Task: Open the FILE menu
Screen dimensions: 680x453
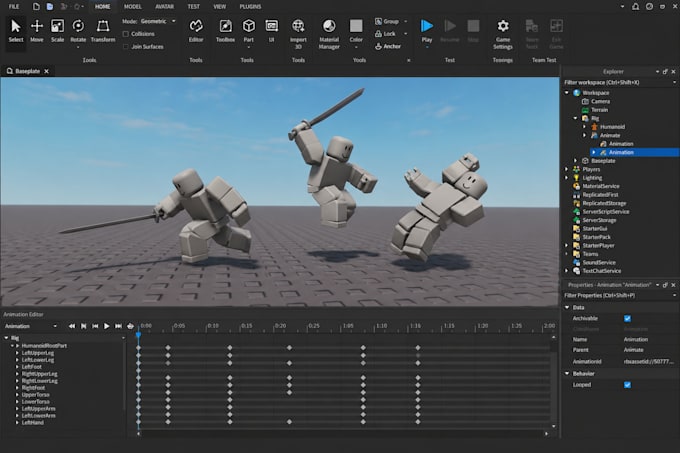Action: [x=14, y=7]
